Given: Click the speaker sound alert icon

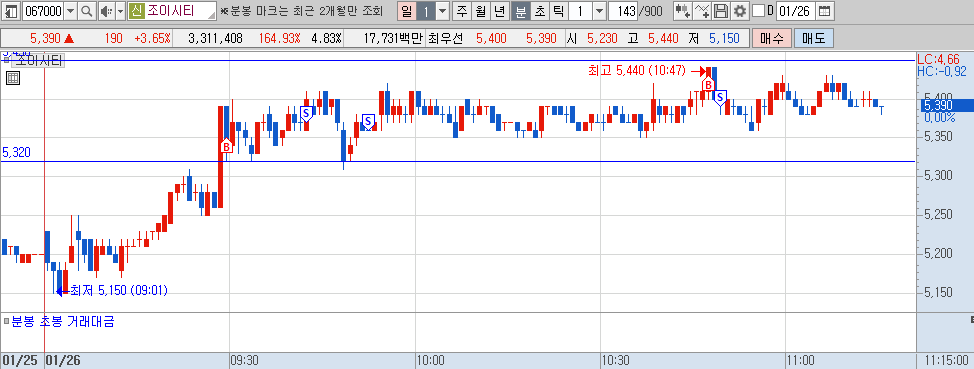Looking at the screenshot, I should (x=106, y=11).
